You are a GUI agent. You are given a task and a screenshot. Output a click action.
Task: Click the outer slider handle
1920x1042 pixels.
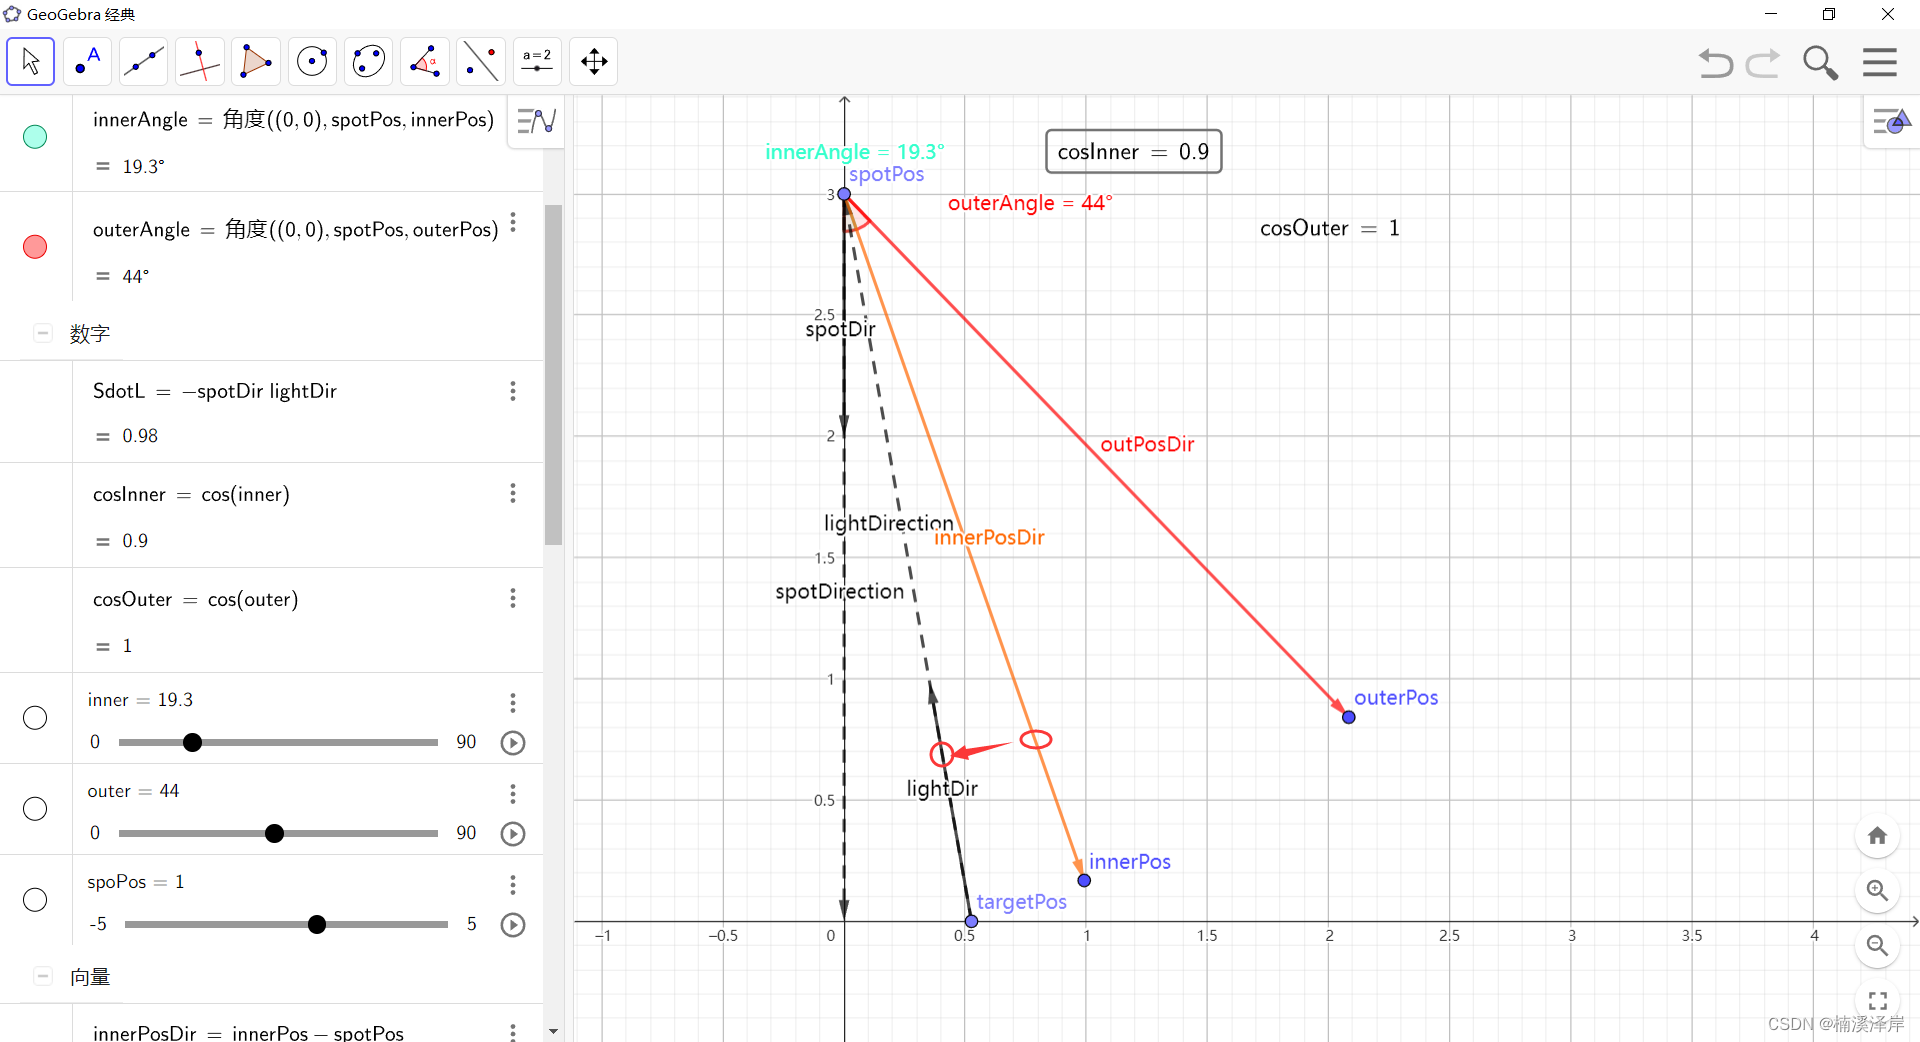click(274, 833)
